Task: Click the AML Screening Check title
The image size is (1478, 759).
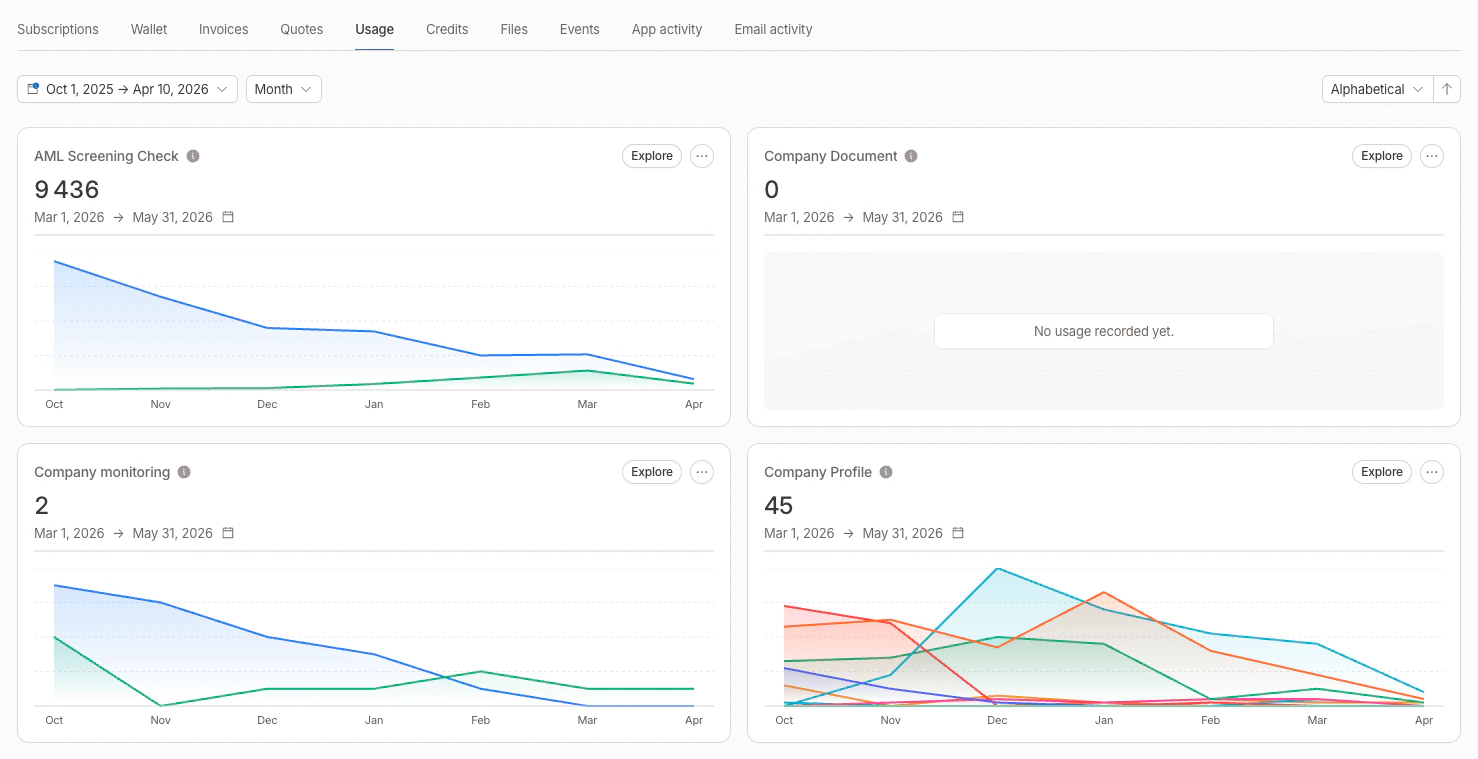Action: pos(106,156)
